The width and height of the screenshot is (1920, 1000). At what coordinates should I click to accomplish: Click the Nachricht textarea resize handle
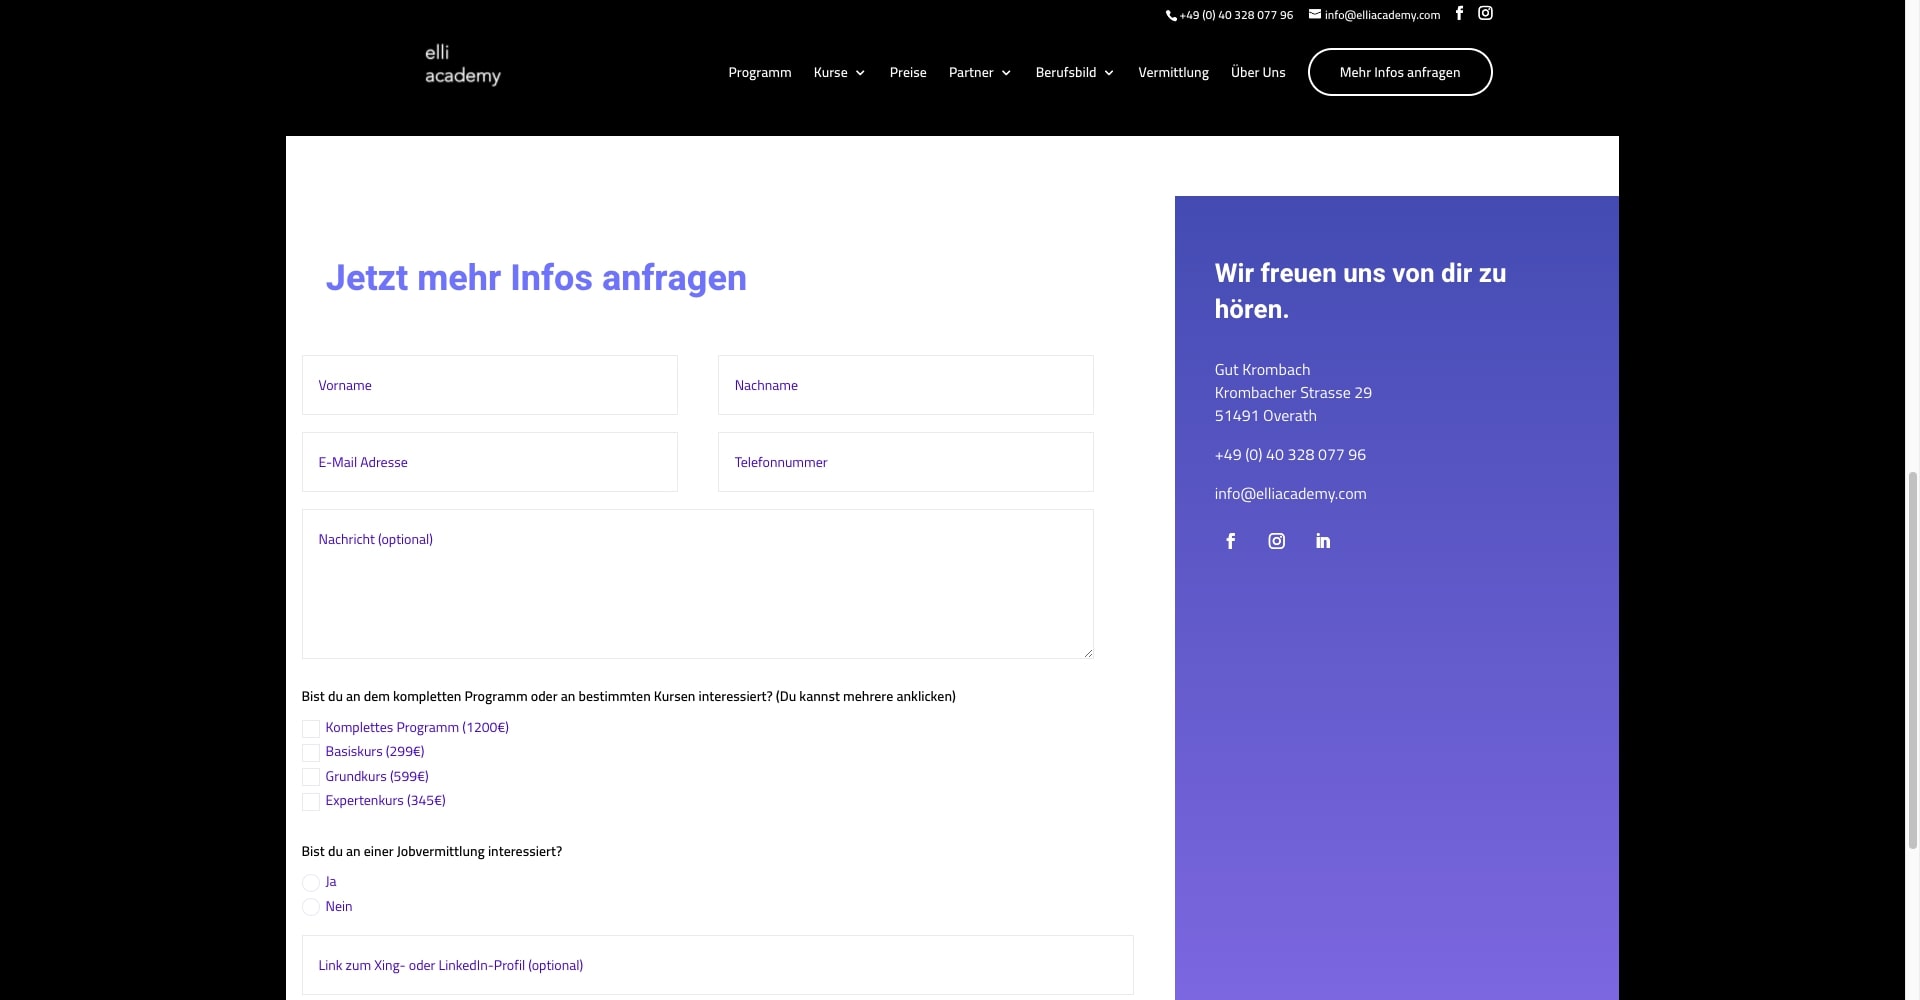1088,653
